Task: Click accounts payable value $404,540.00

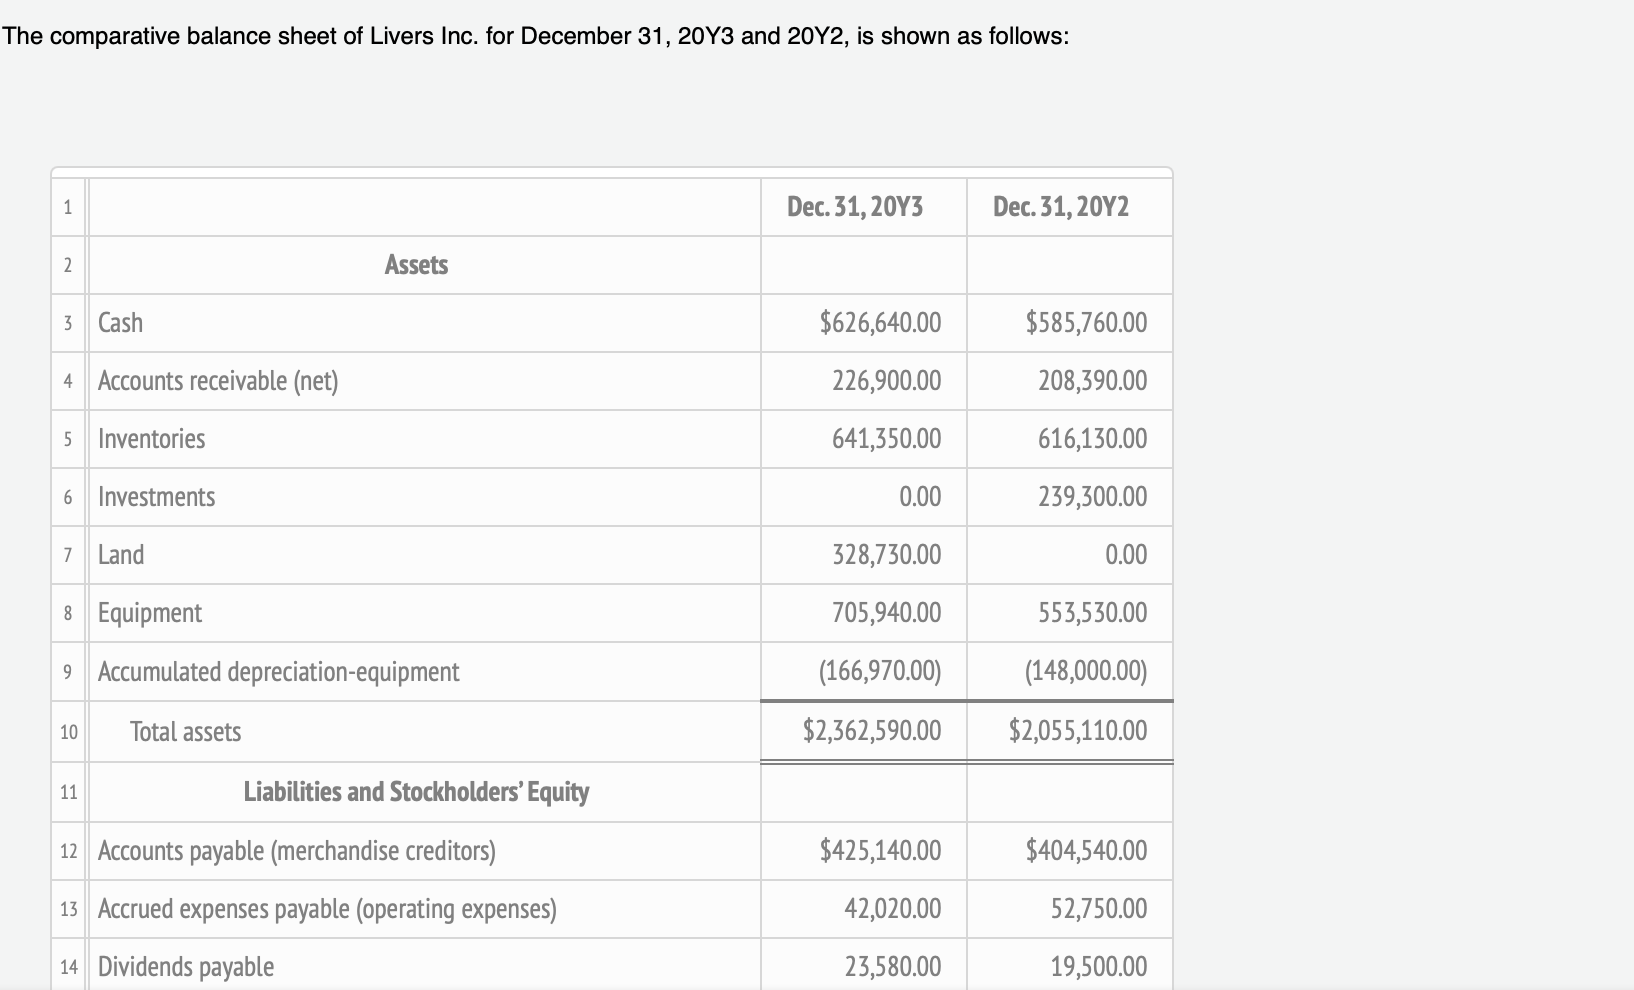Action: 1086,851
